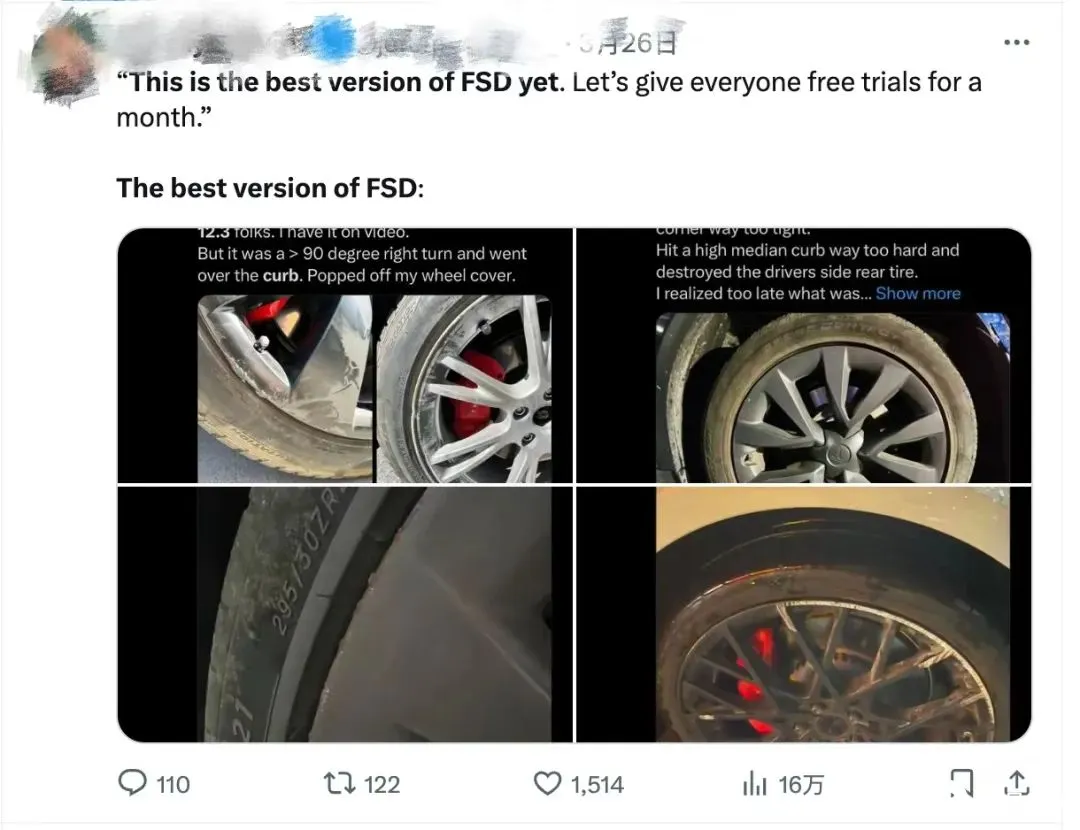Click the 122 reposts count
Screen dimensions: 1080x830
[381, 785]
